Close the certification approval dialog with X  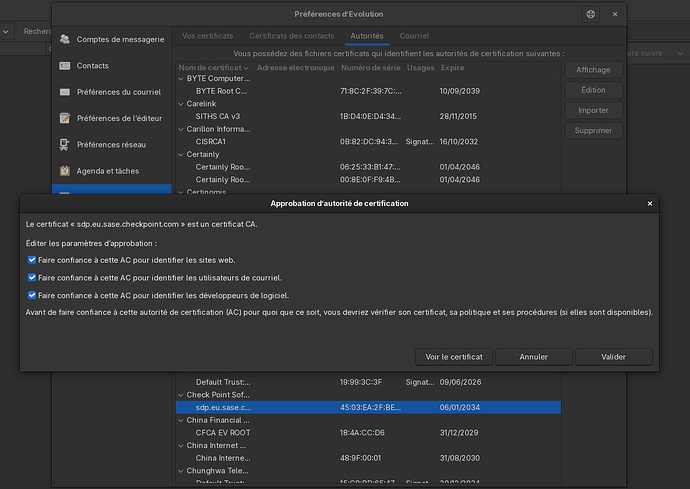coord(650,203)
